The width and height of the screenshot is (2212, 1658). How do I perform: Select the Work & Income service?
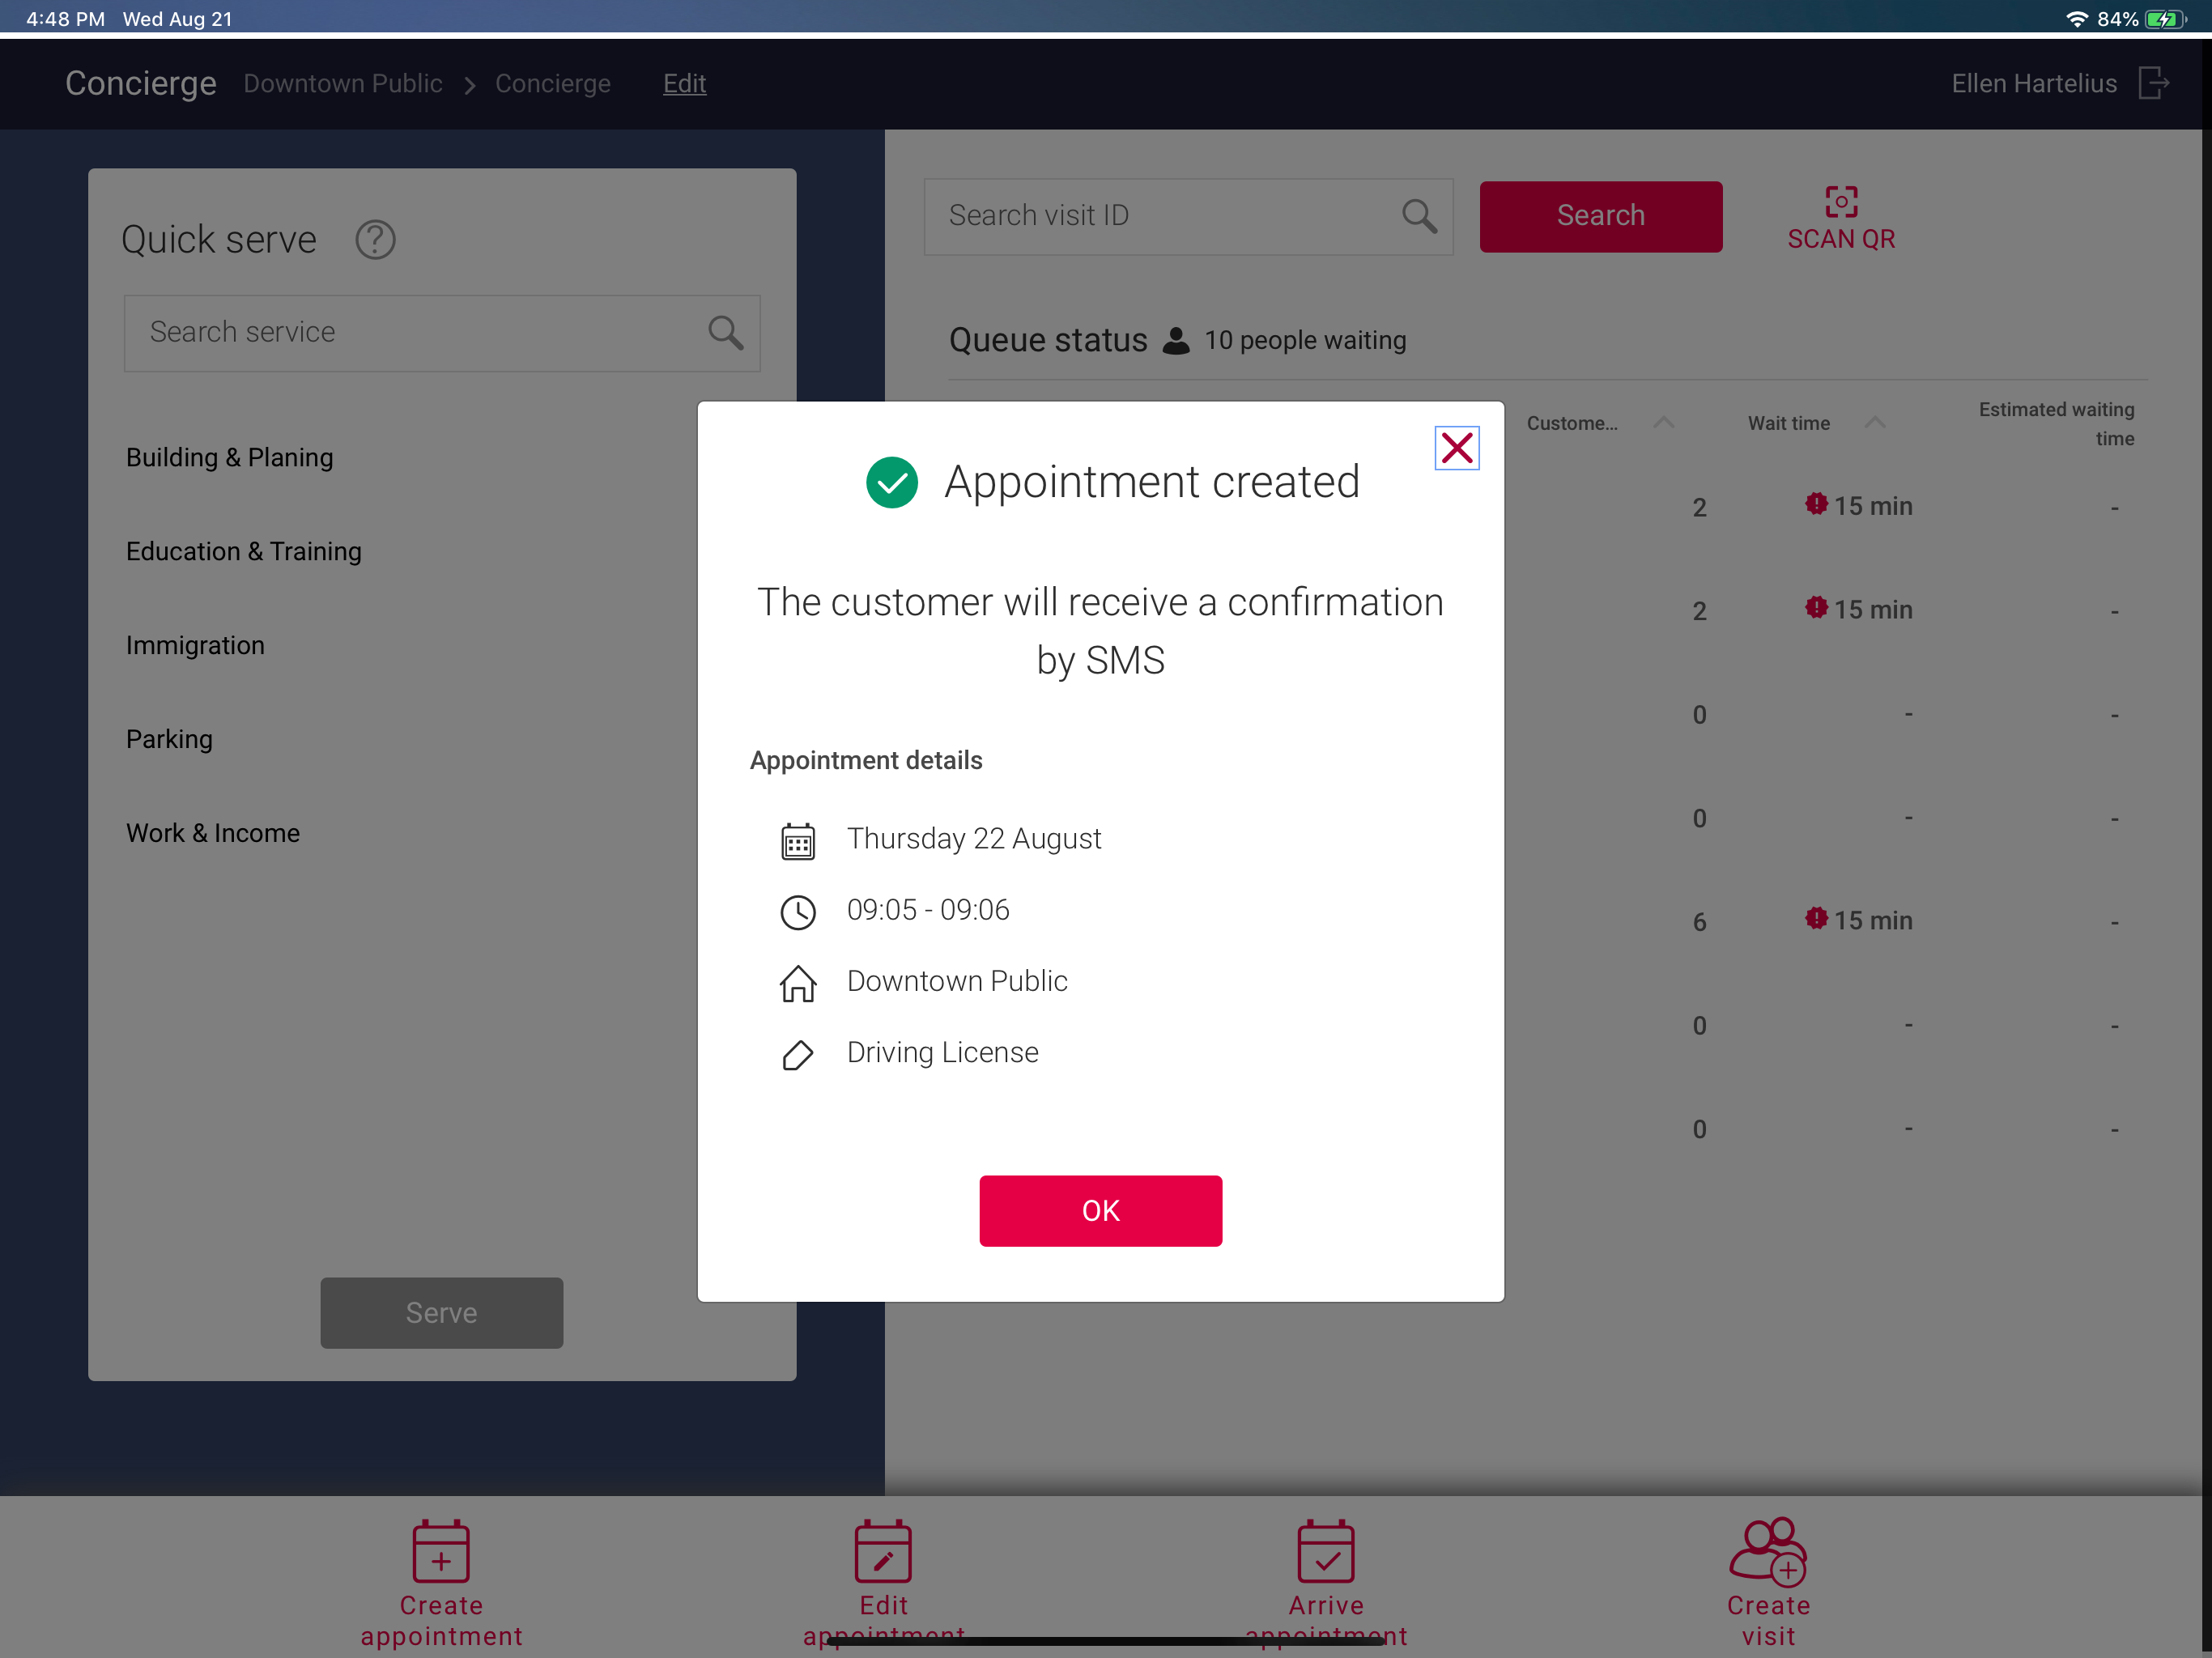pos(213,833)
